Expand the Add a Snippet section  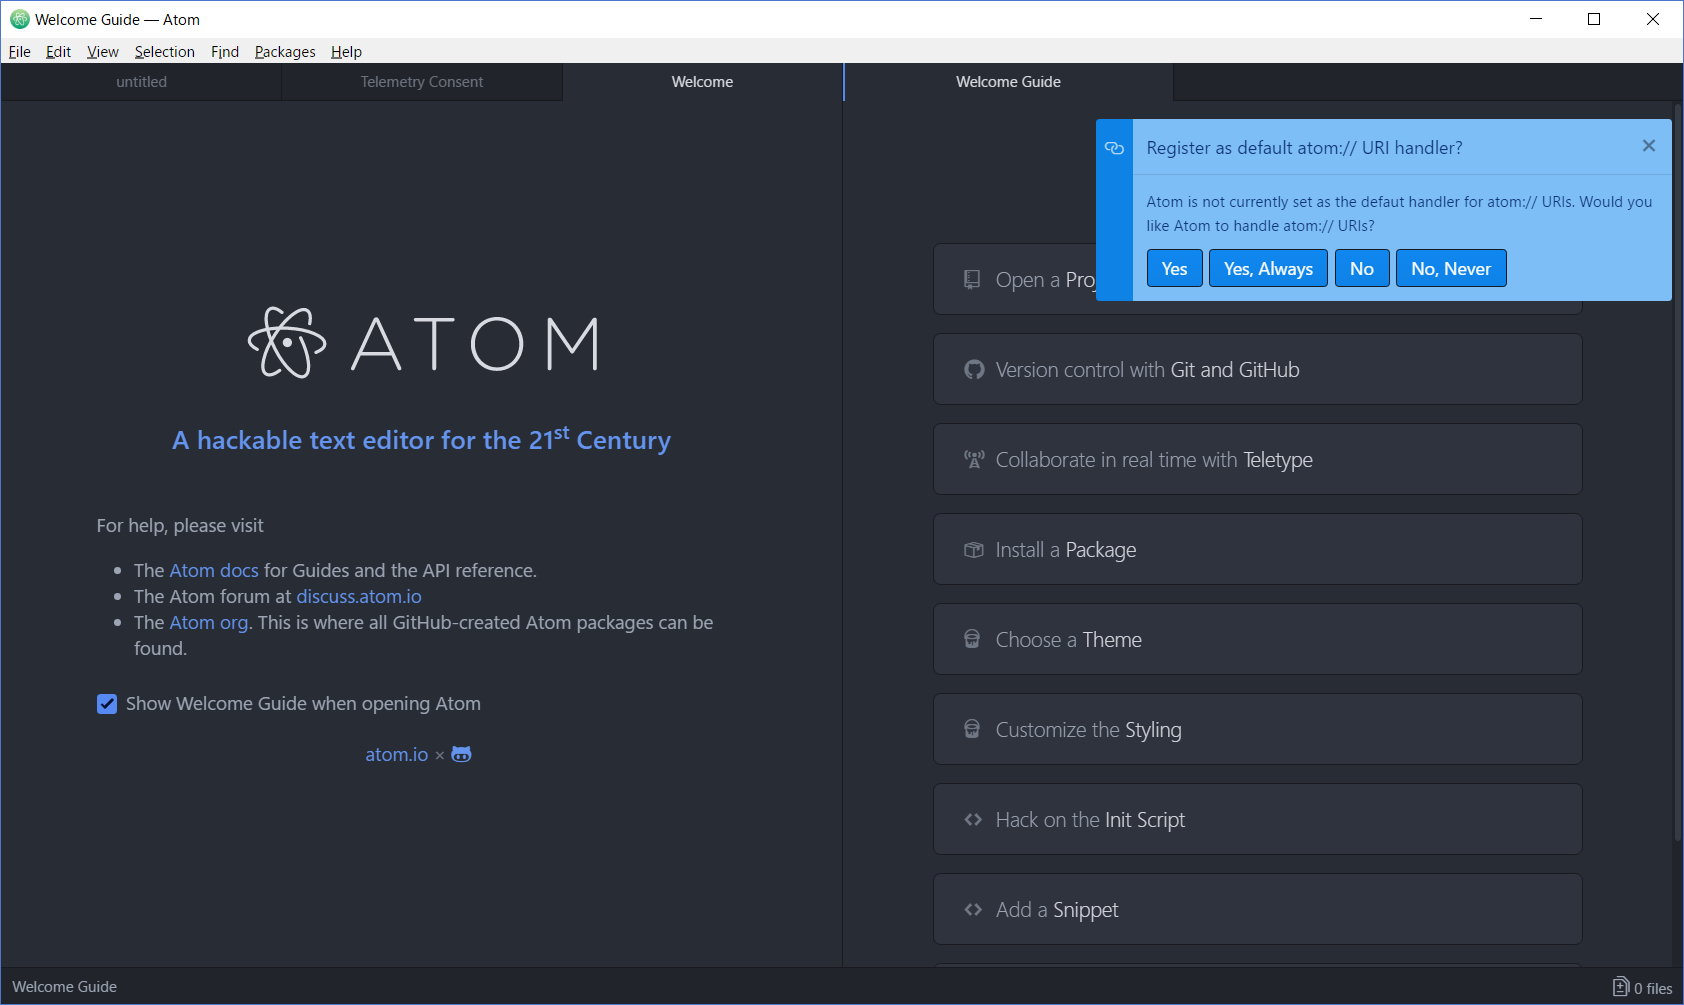tap(1257, 909)
